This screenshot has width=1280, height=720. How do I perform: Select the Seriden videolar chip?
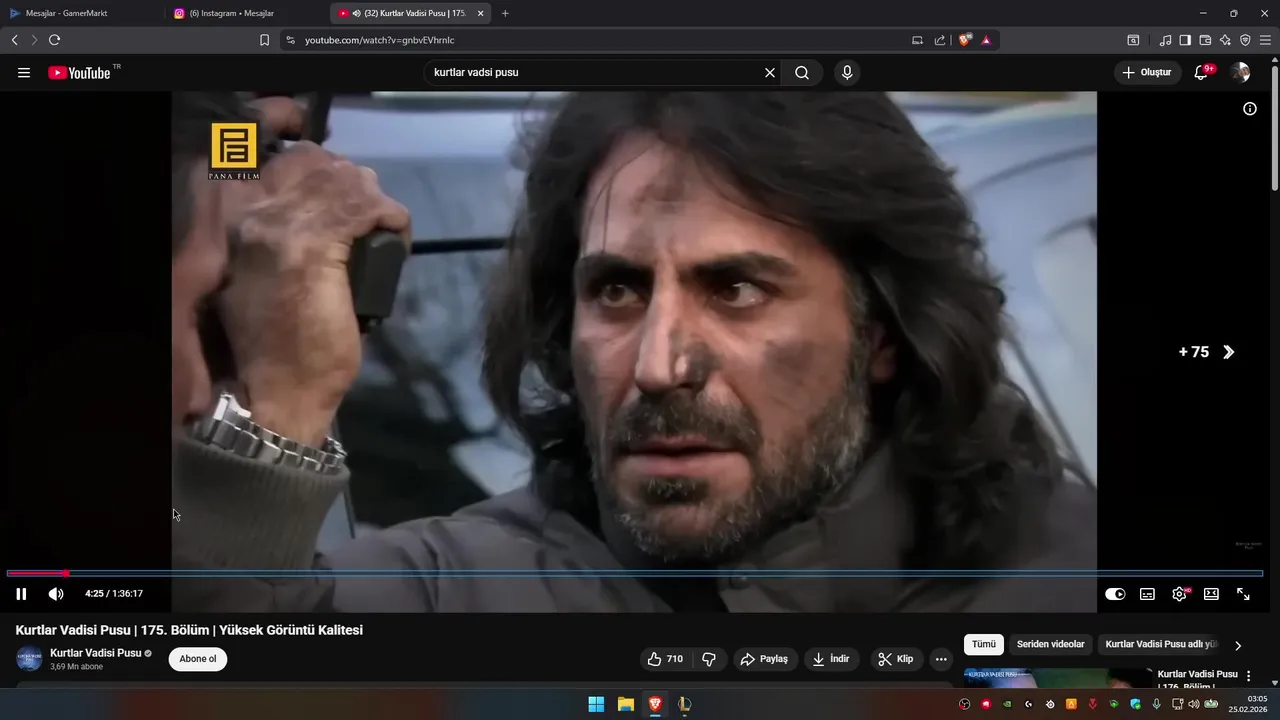coord(1050,644)
